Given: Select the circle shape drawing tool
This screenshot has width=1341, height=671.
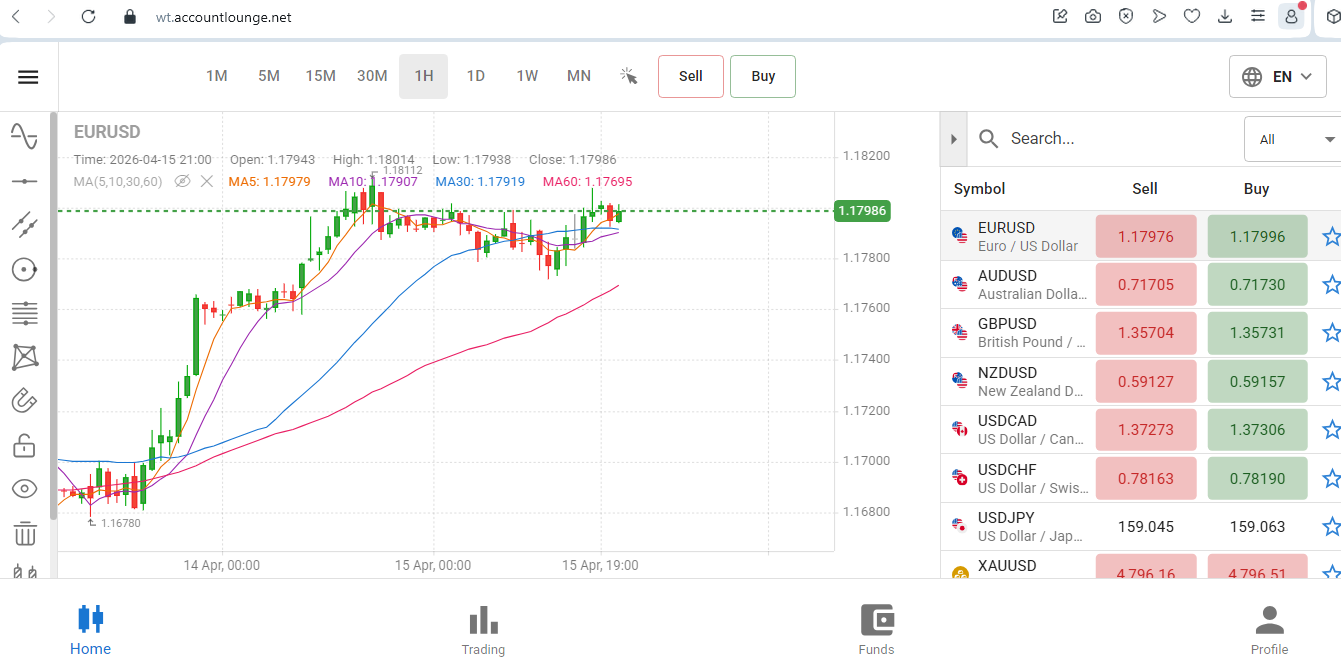Looking at the screenshot, I should 24,269.
